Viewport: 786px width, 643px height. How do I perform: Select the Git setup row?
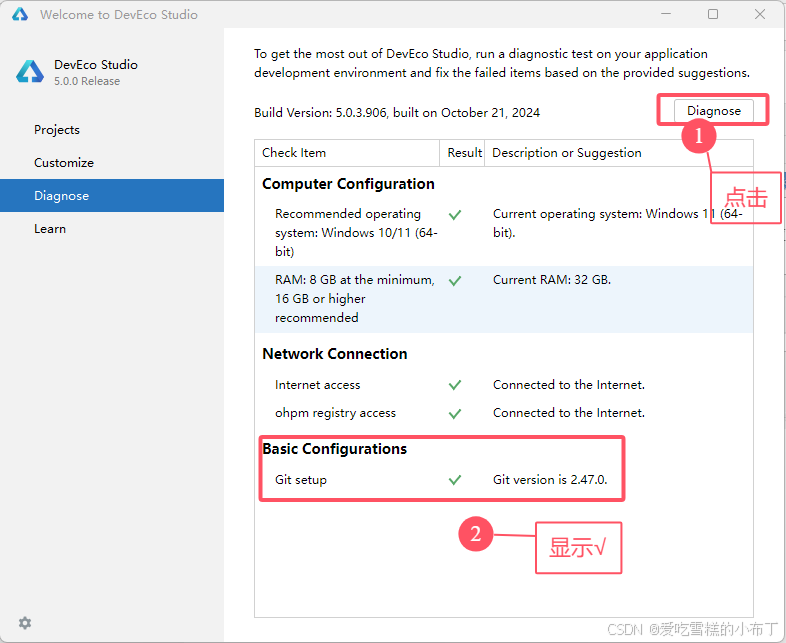[504, 480]
